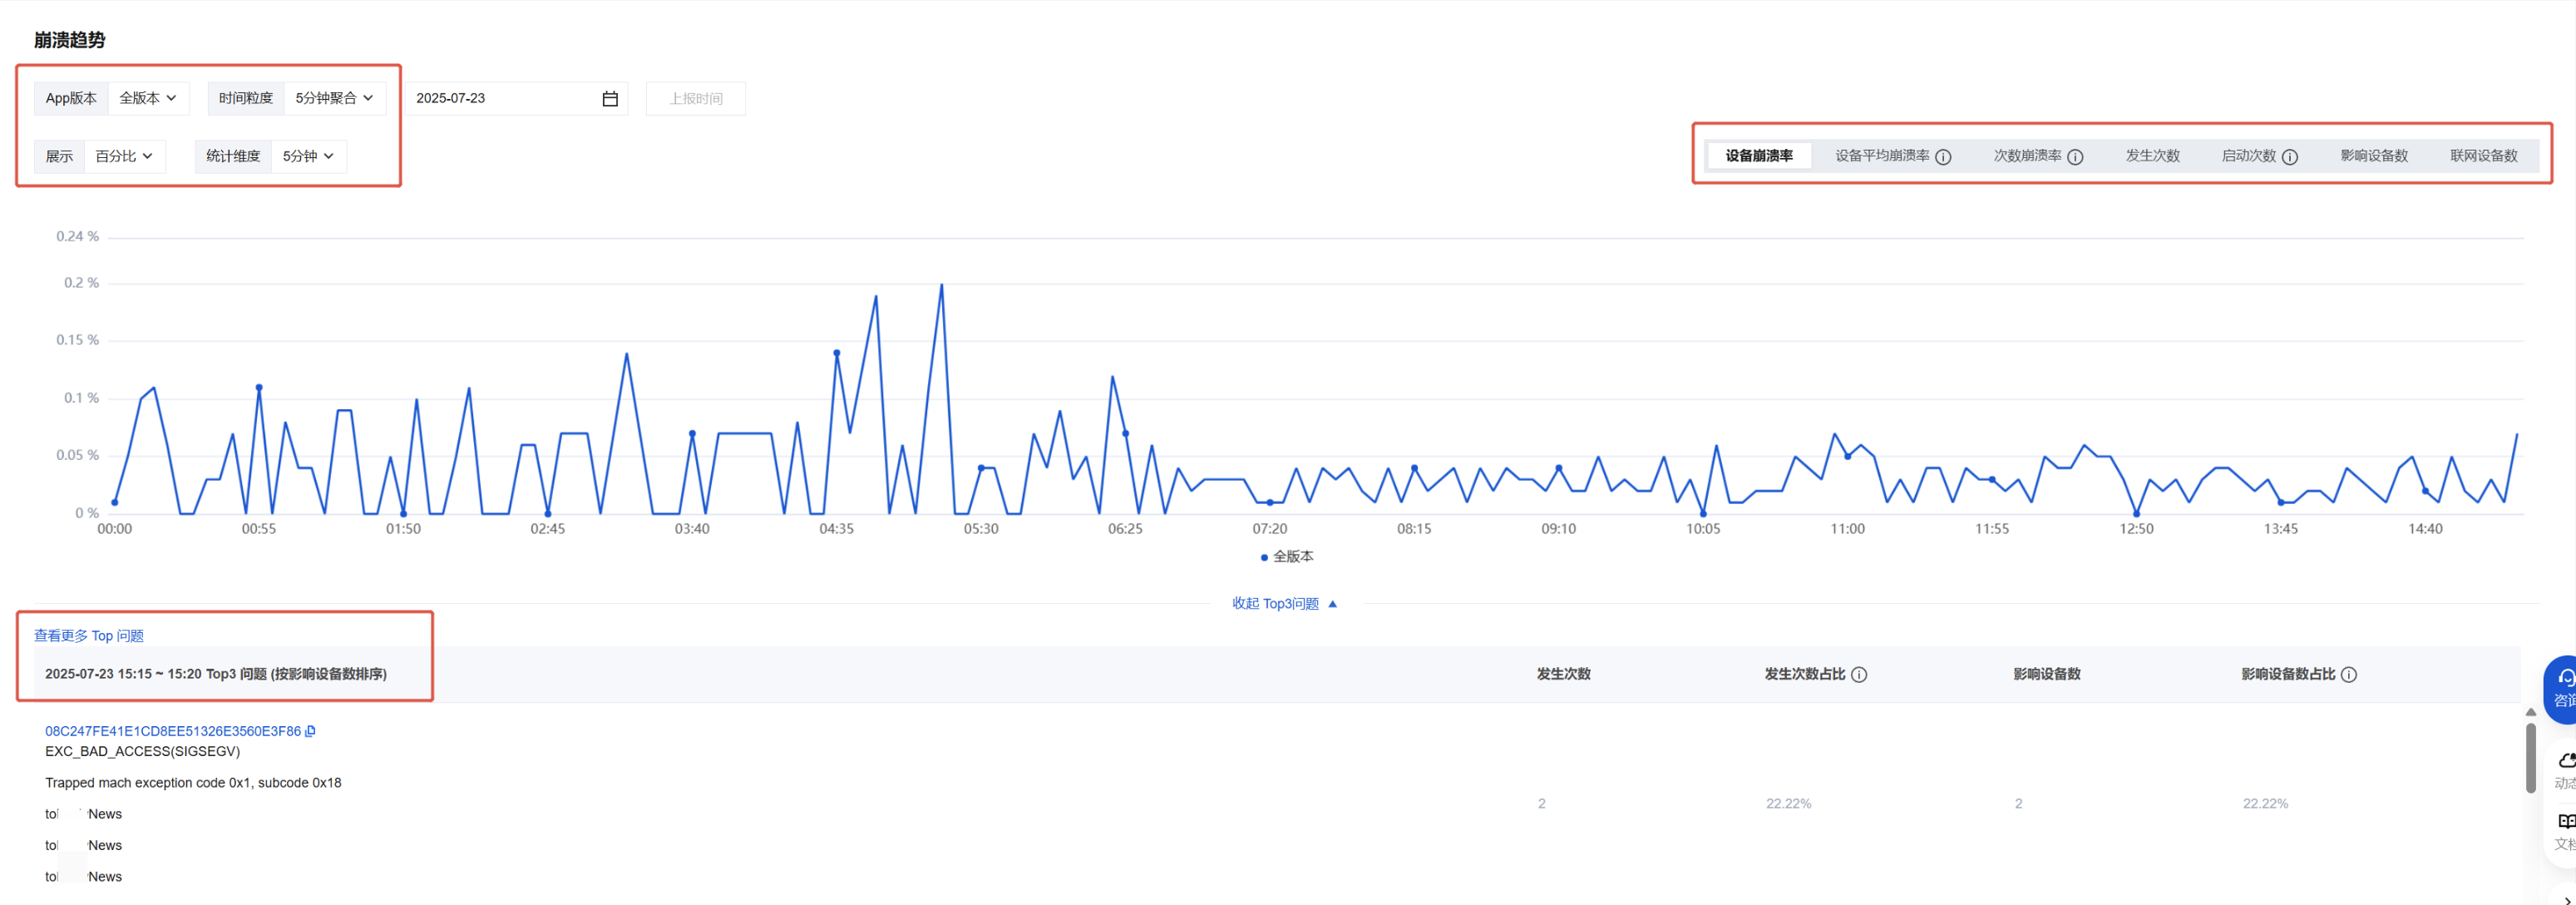
Task: Collapse the Top3问题 section
Action: coord(1284,604)
